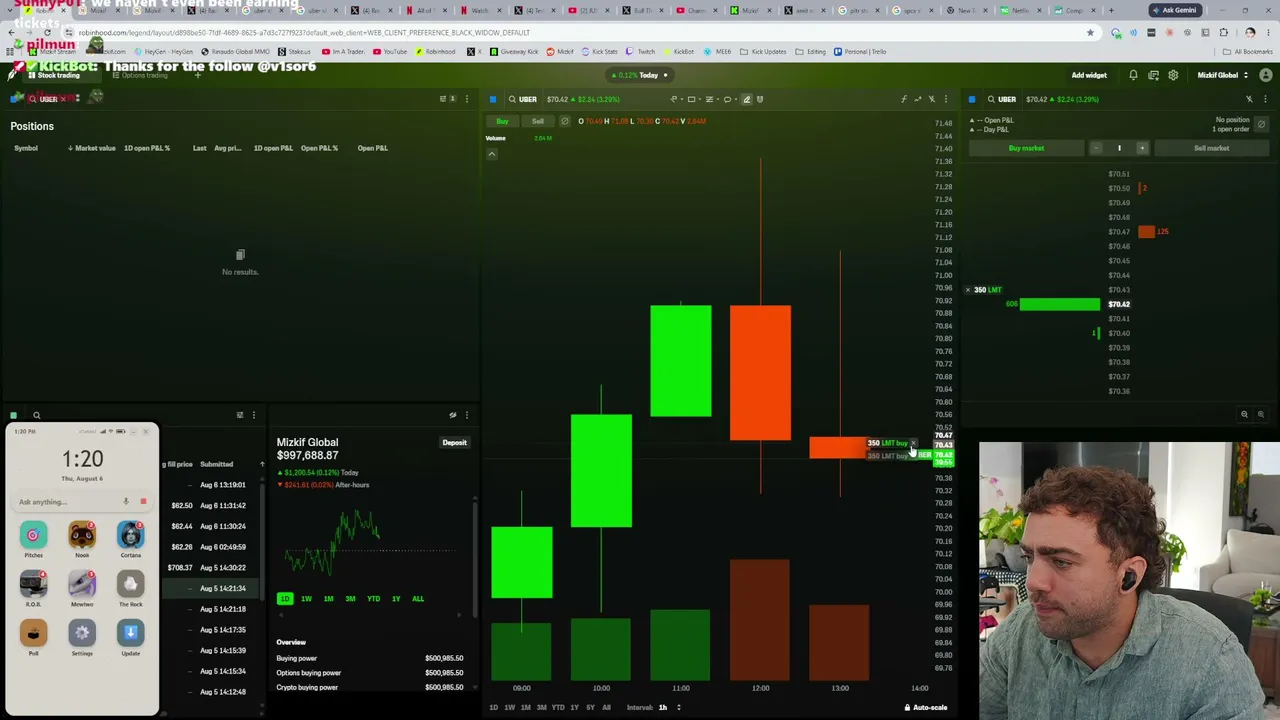
Task: Cancel the 350 LMT order in ladder
Action: [968, 290]
